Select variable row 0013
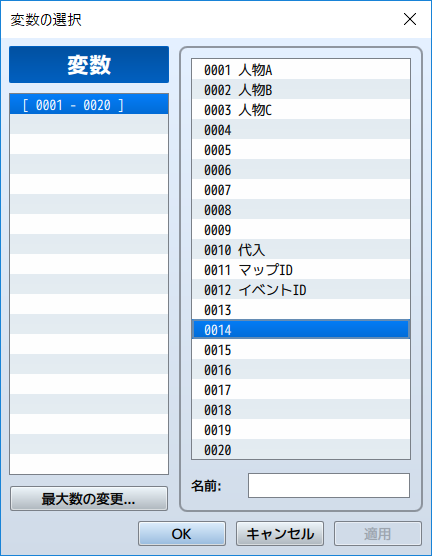 pyautogui.click(x=301, y=310)
